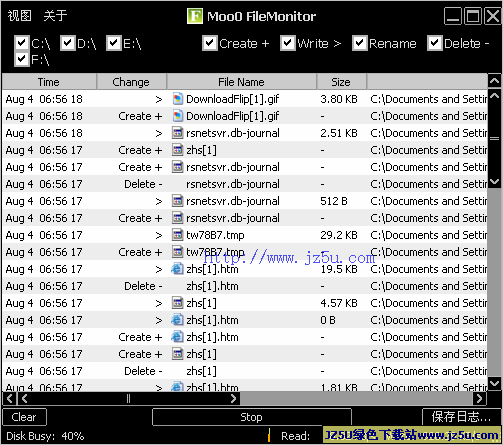
Task: Minimize the FileMonitor window
Action: coord(453,16)
